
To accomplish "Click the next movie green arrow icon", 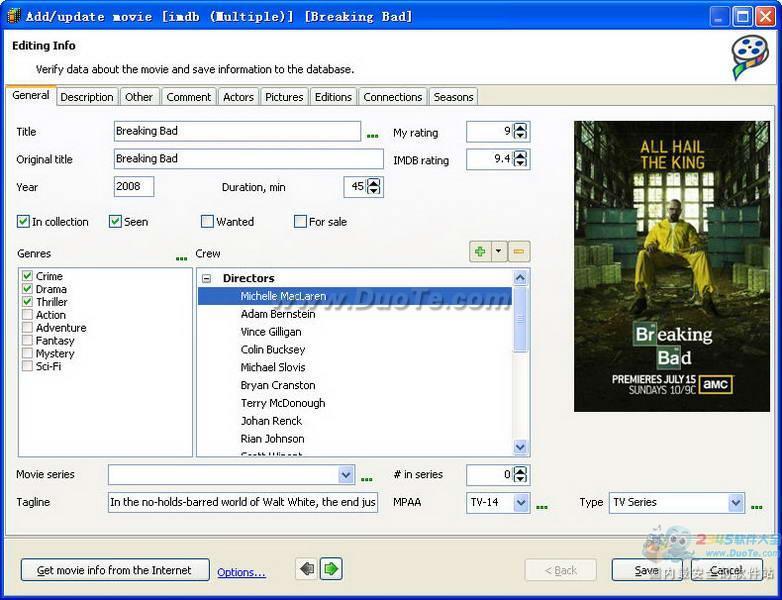I will point(331,569).
